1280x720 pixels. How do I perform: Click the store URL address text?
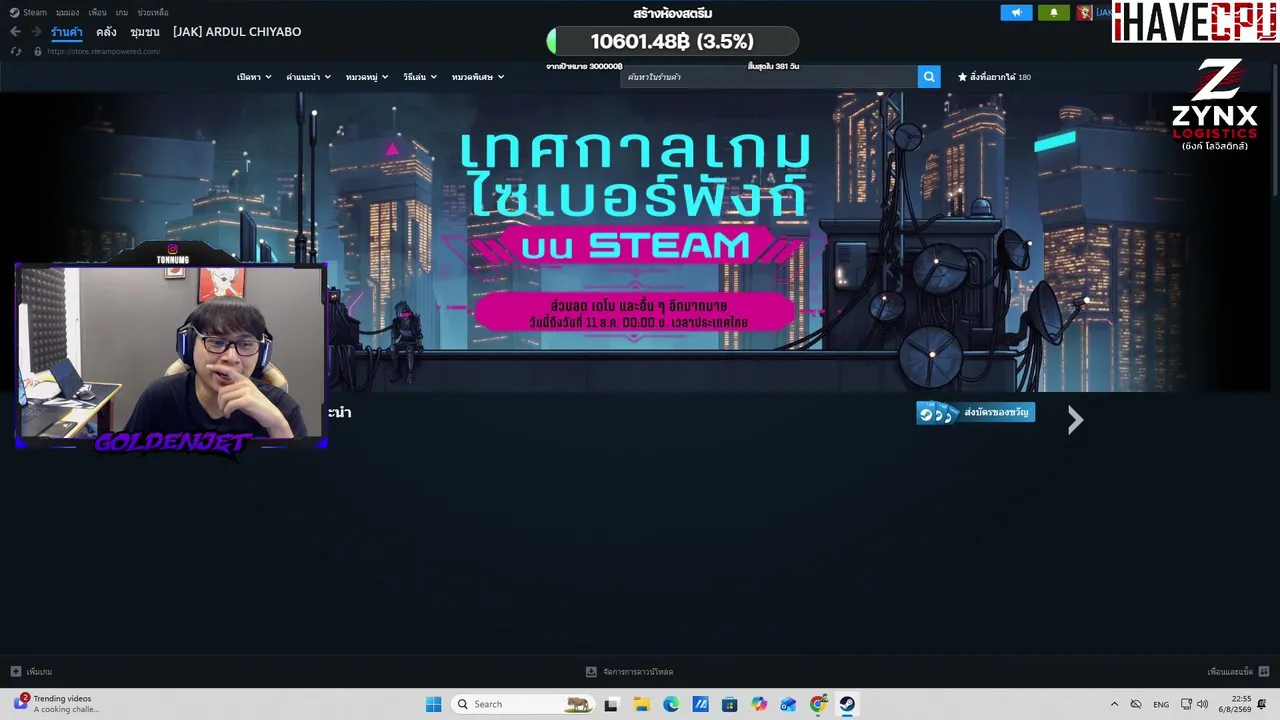click(x=103, y=51)
